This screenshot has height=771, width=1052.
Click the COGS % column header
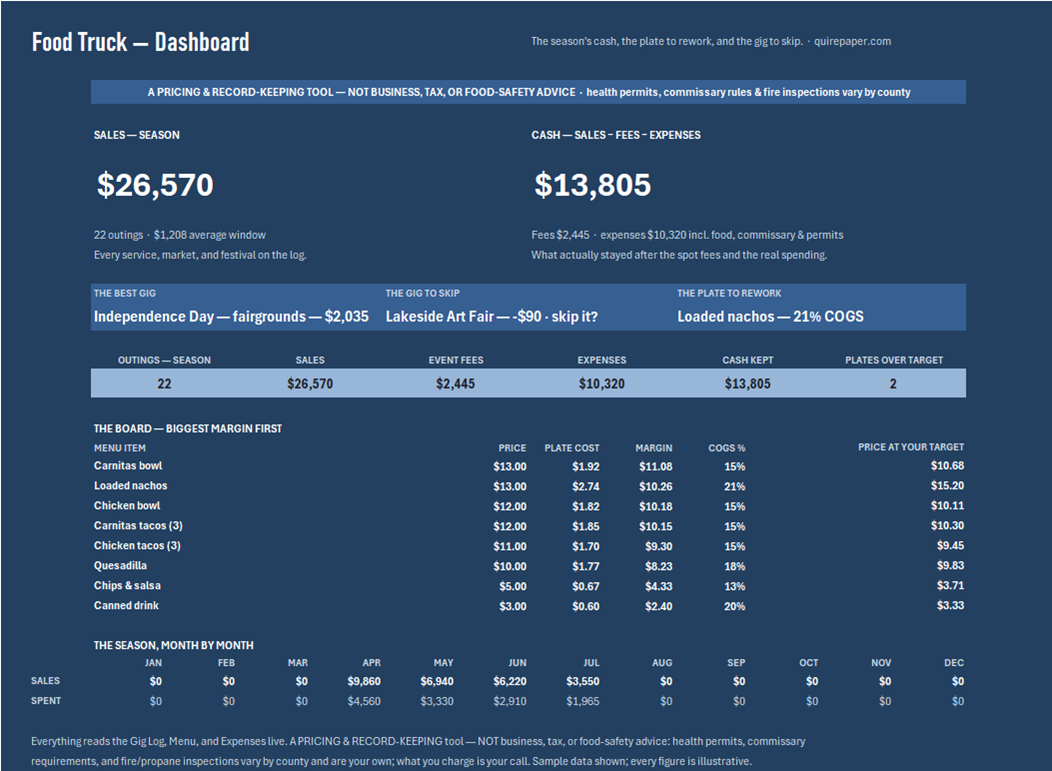pos(727,448)
